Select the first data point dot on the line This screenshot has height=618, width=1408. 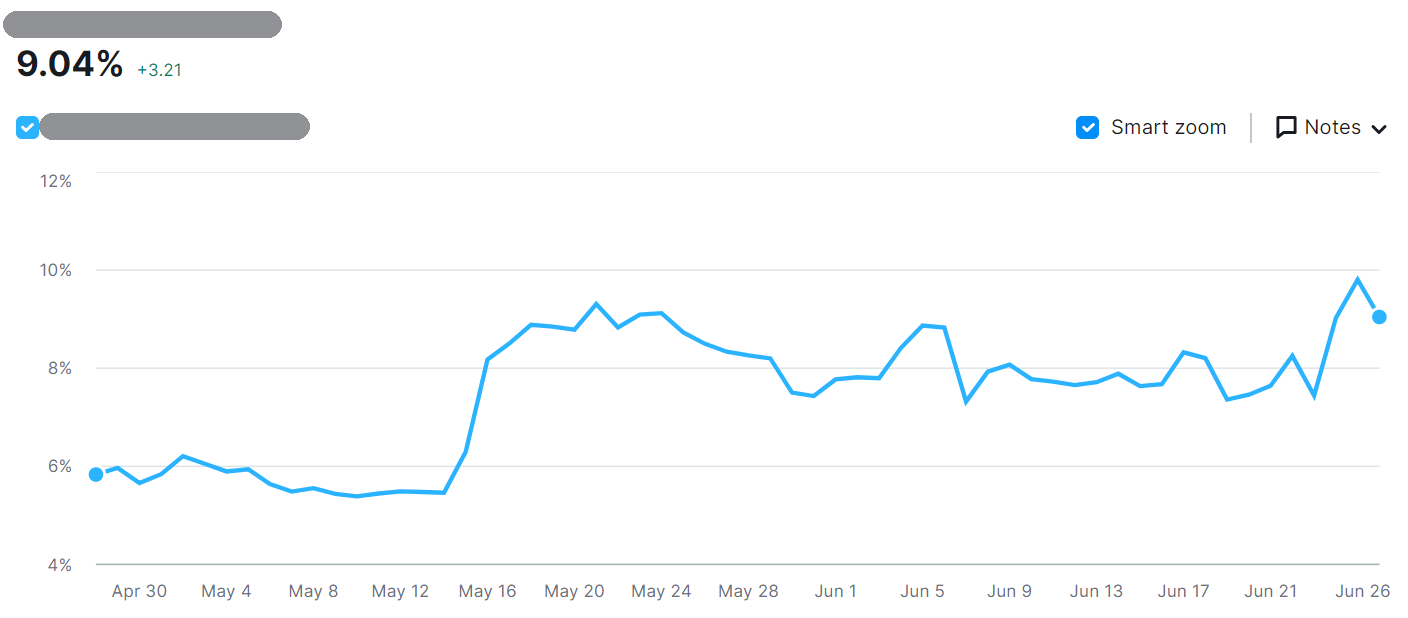pyautogui.click(x=96, y=474)
